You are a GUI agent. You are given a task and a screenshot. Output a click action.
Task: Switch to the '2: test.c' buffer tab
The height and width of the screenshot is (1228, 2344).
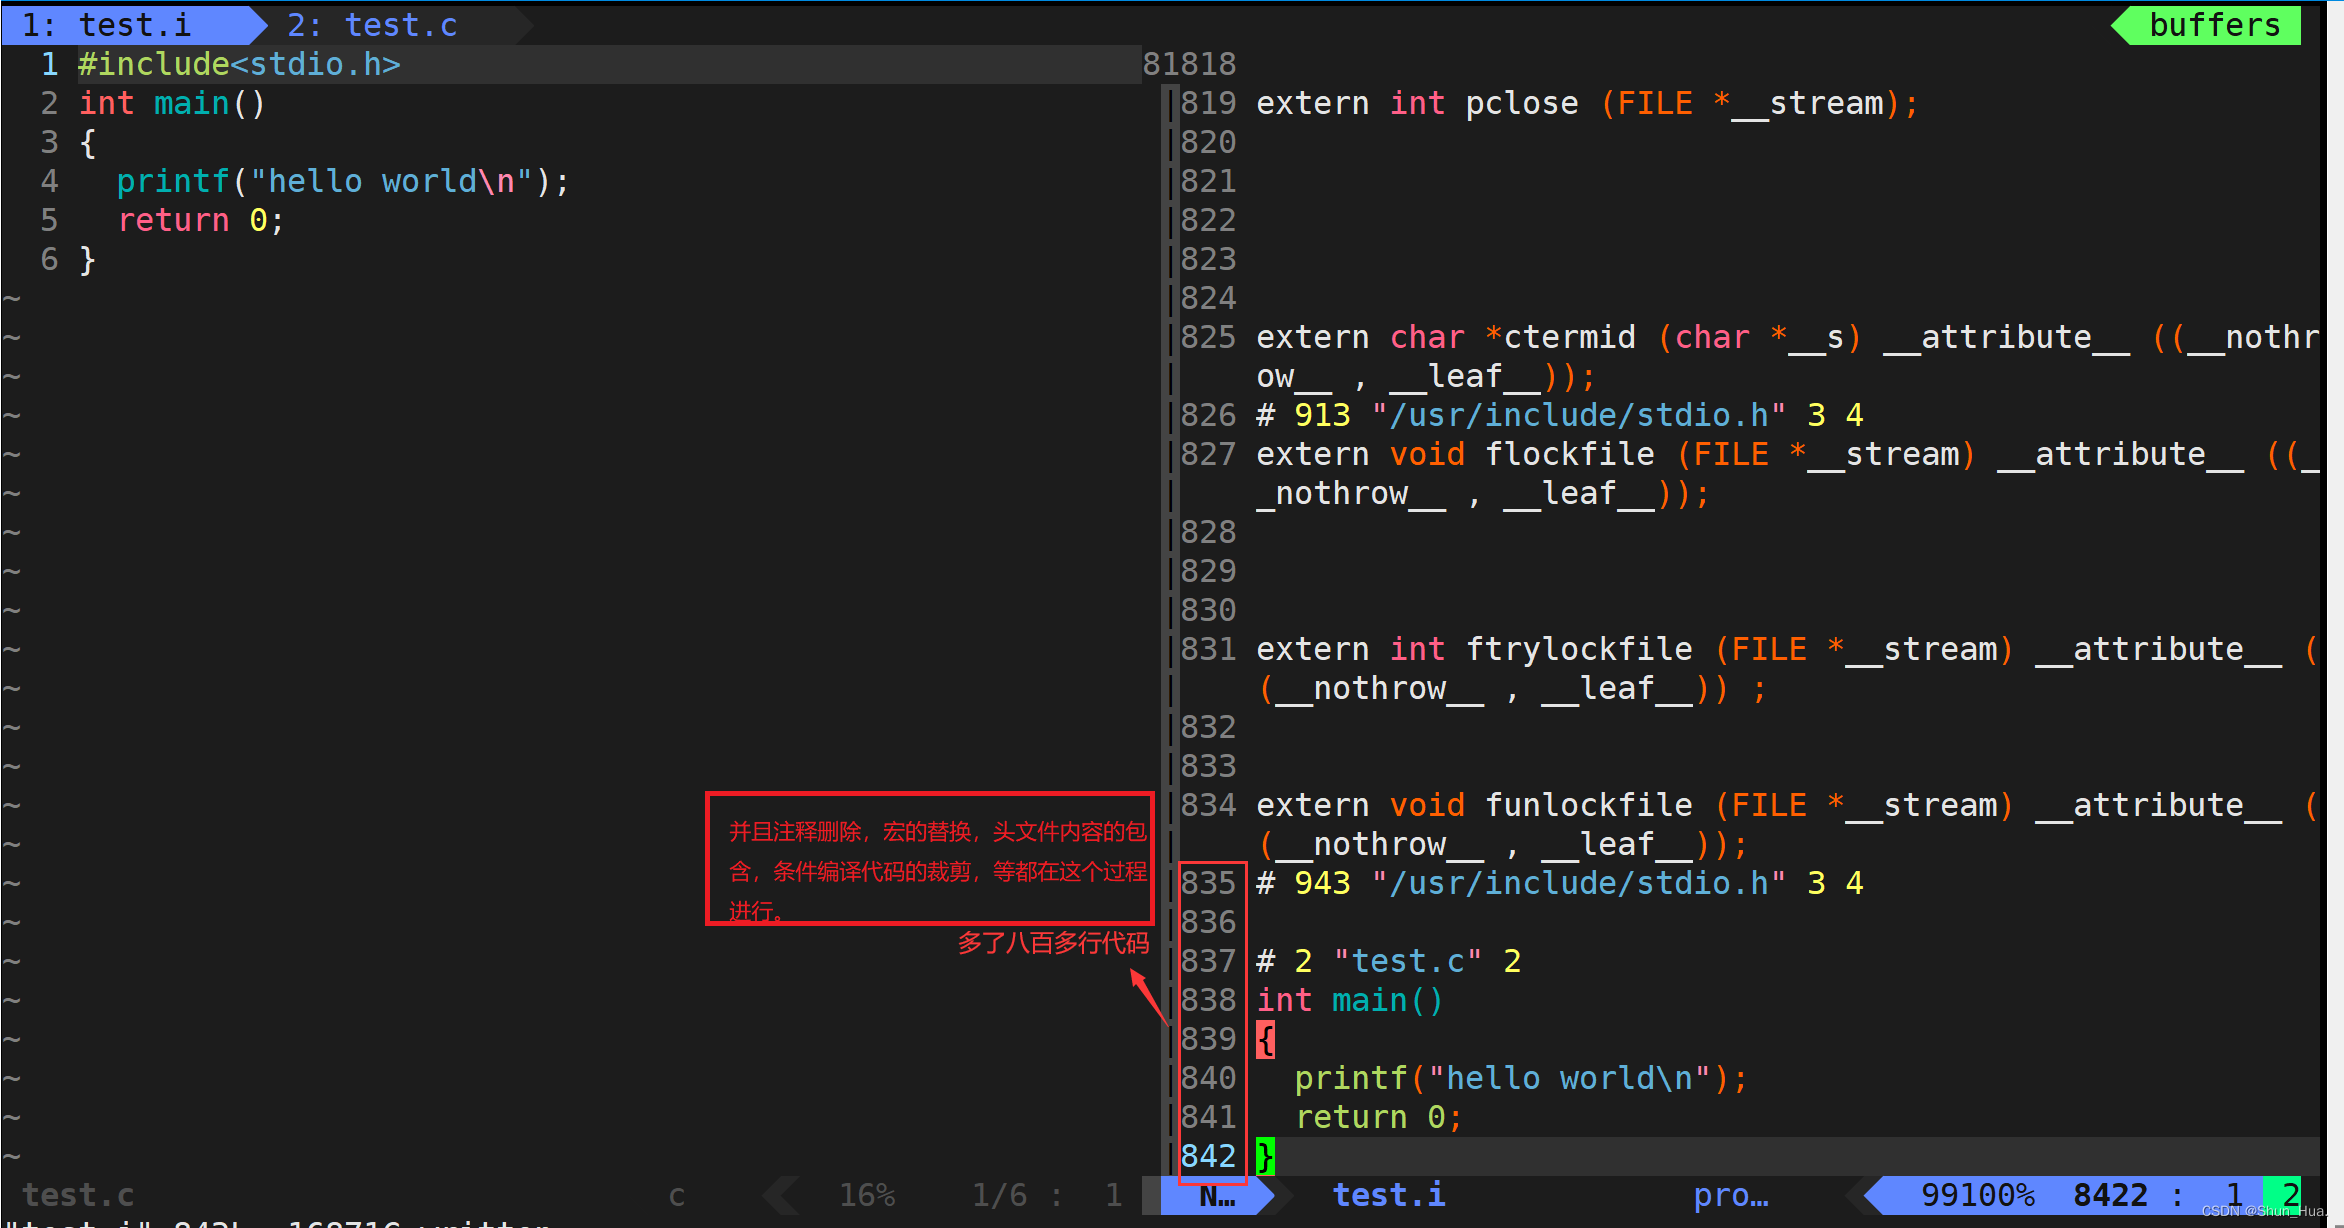372,24
